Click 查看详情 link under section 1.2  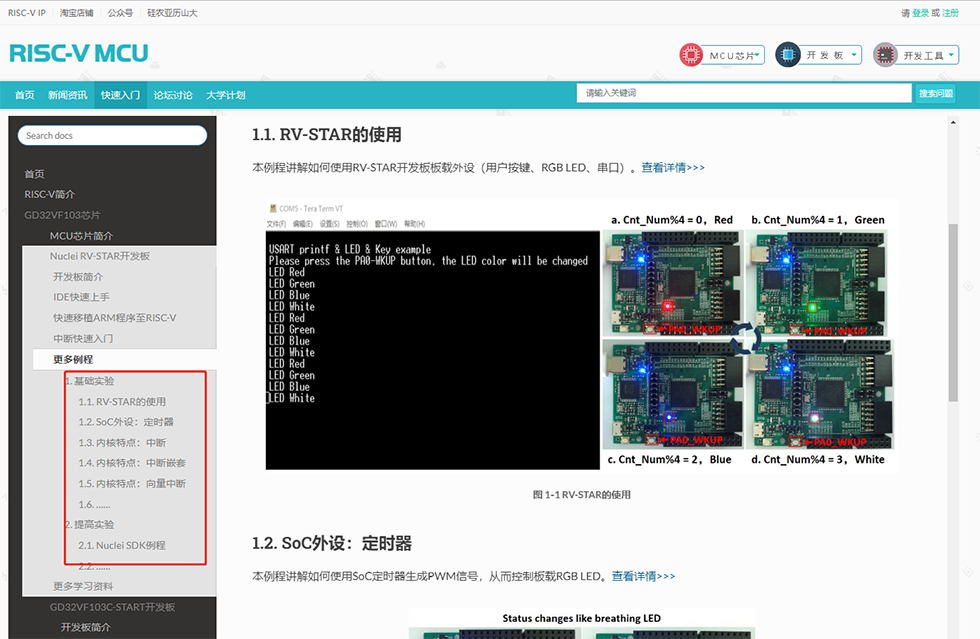click(643, 576)
